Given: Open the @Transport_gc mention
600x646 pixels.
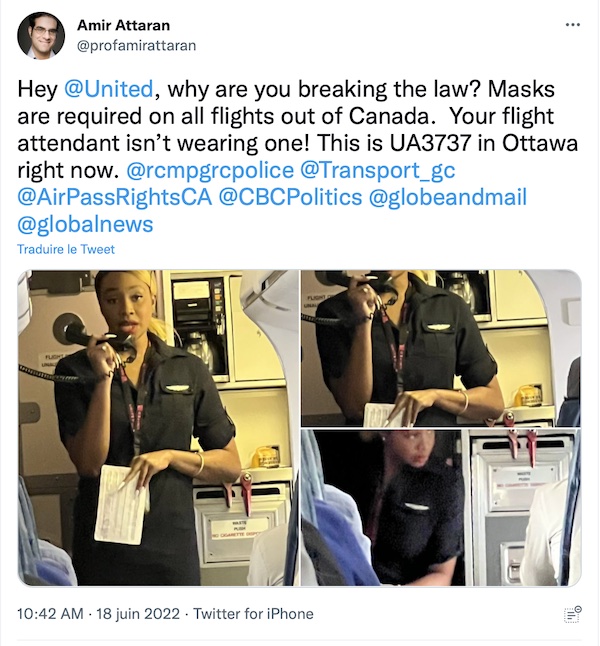Looking at the screenshot, I should pos(377,170).
